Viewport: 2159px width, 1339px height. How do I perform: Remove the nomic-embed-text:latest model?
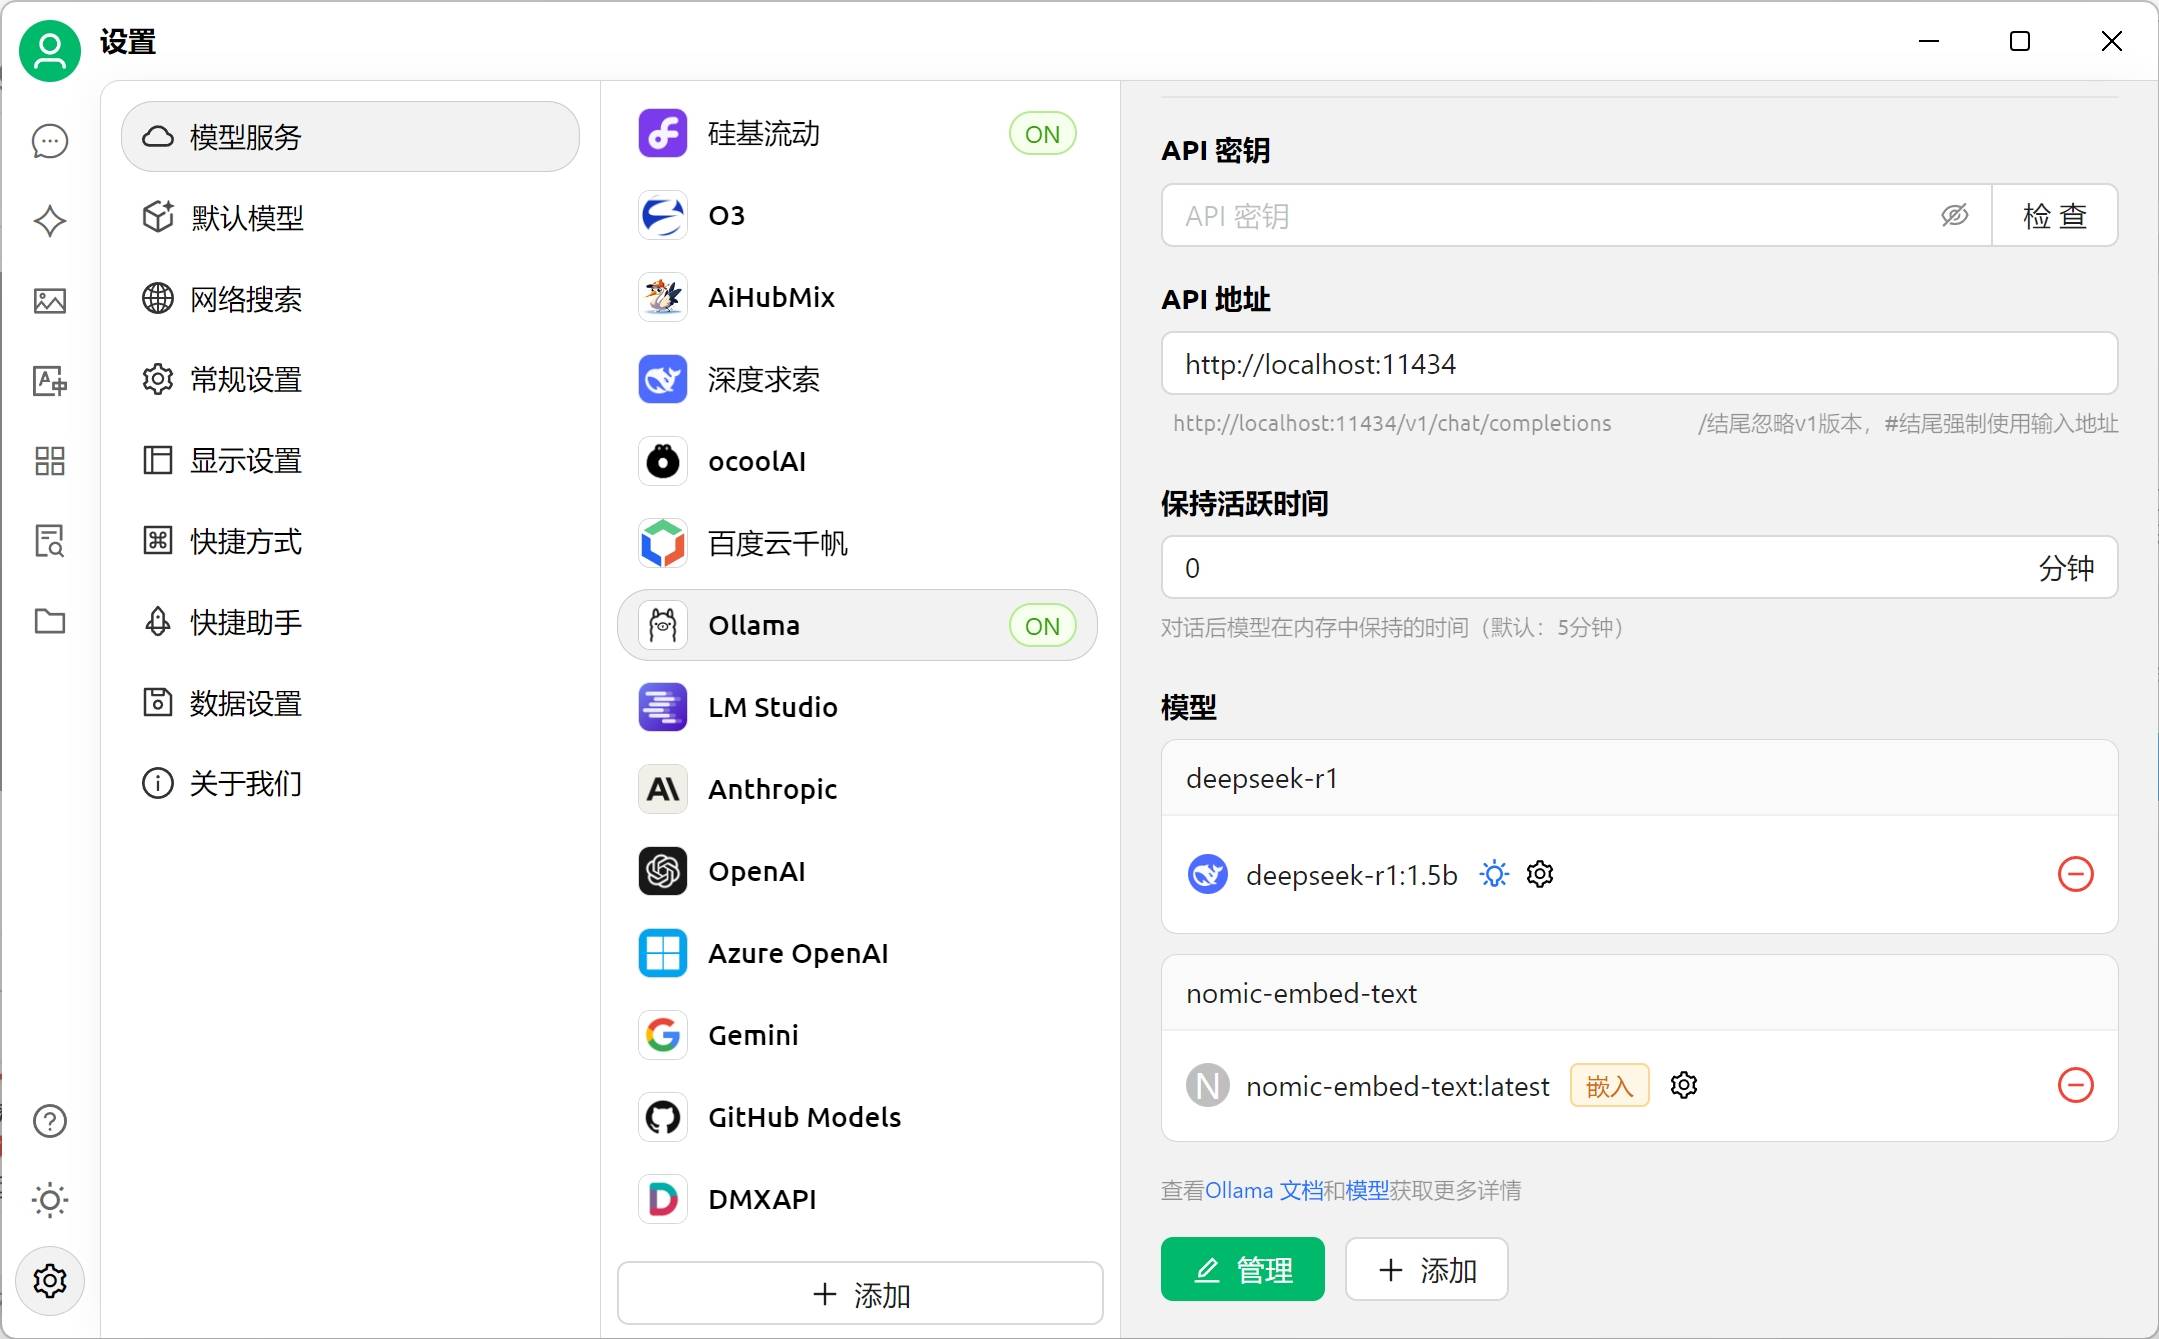2075,1085
